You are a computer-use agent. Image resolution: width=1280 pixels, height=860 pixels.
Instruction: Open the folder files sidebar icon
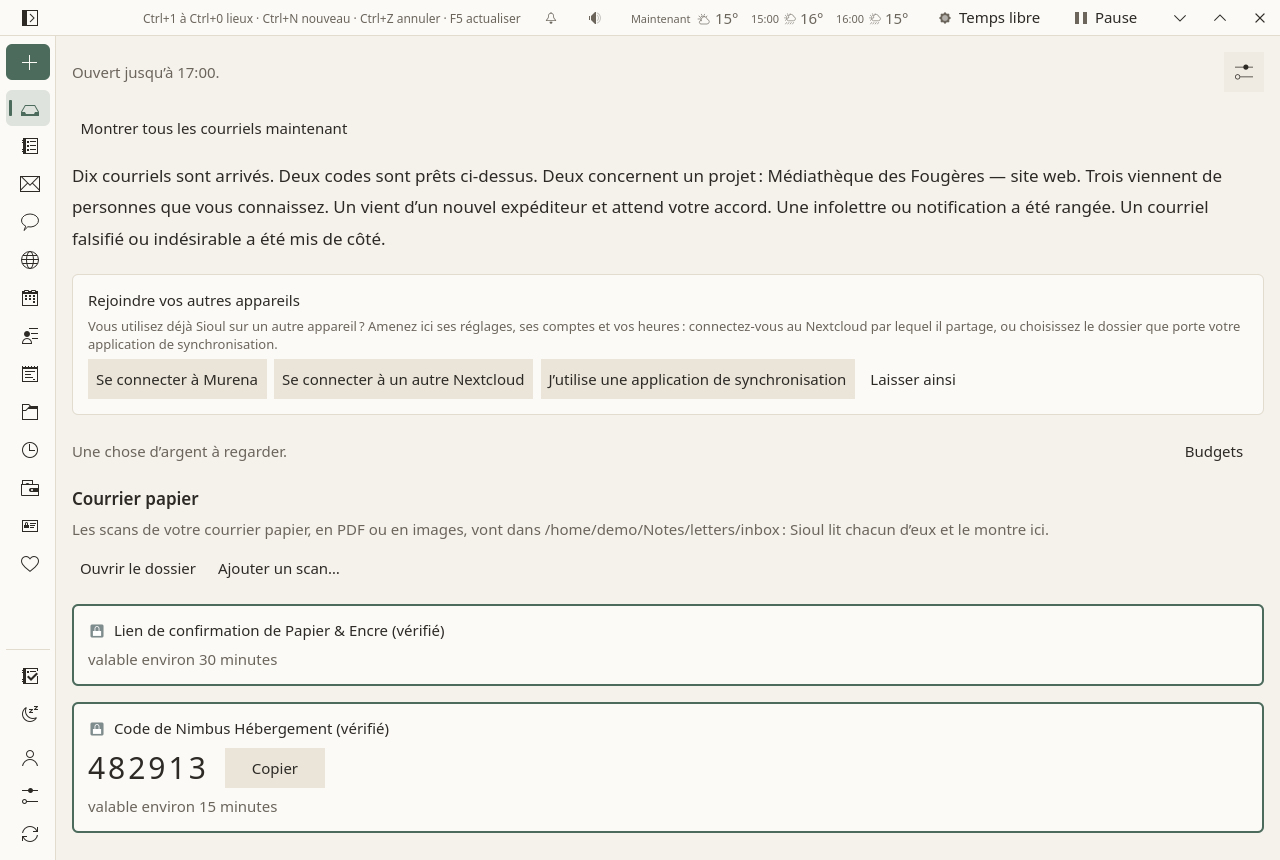coord(30,412)
